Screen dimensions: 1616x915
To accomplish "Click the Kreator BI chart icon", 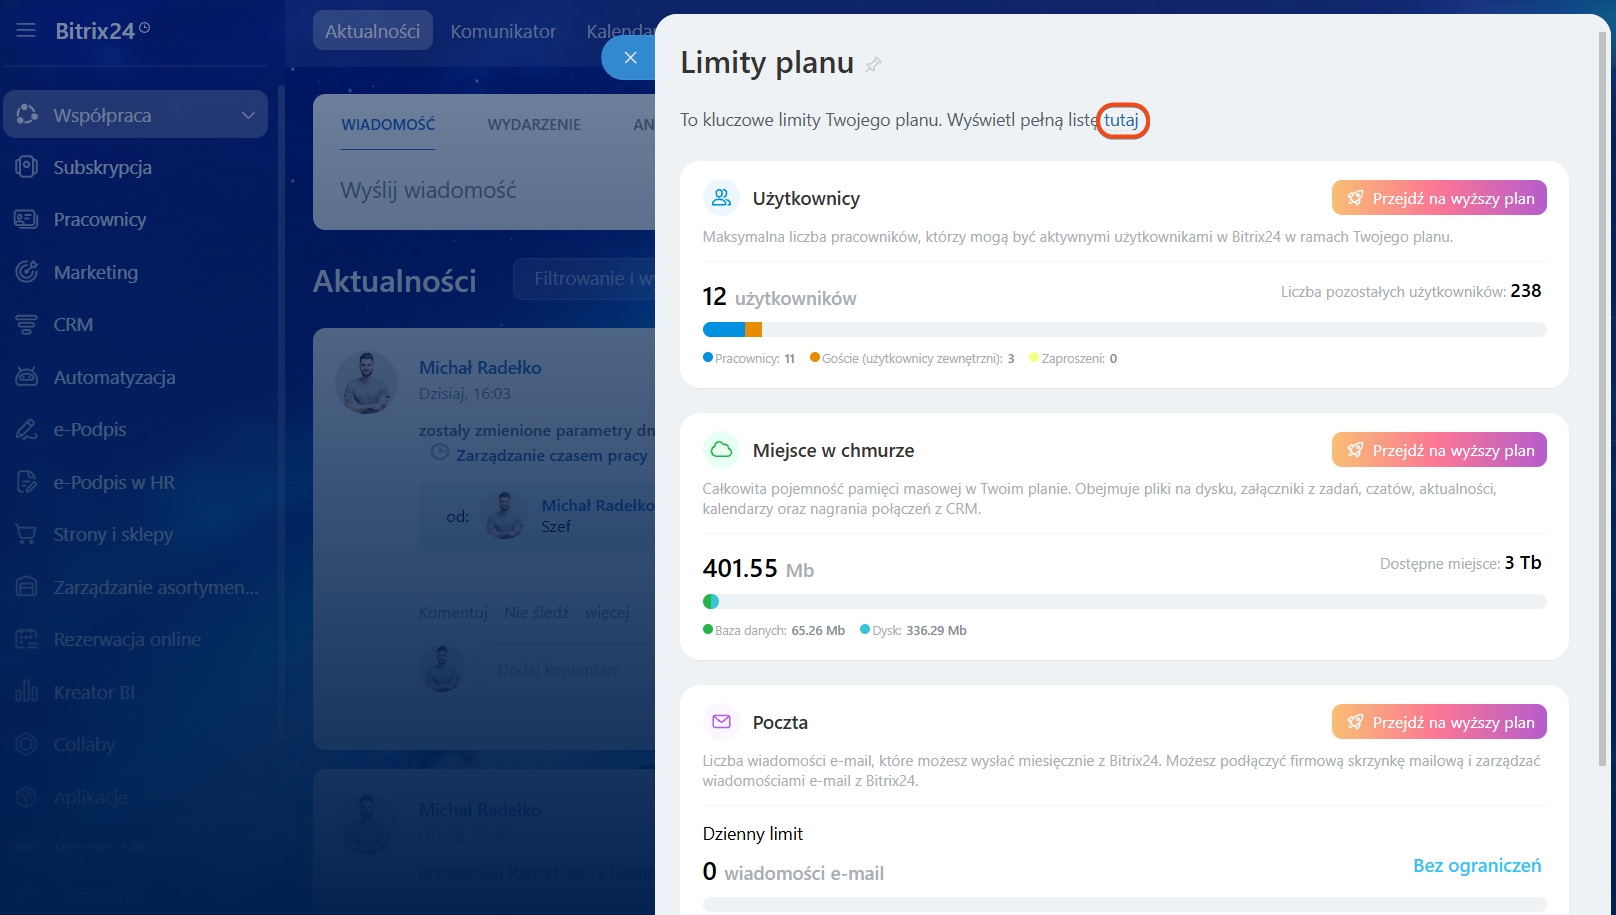I will click(x=27, y=692).
